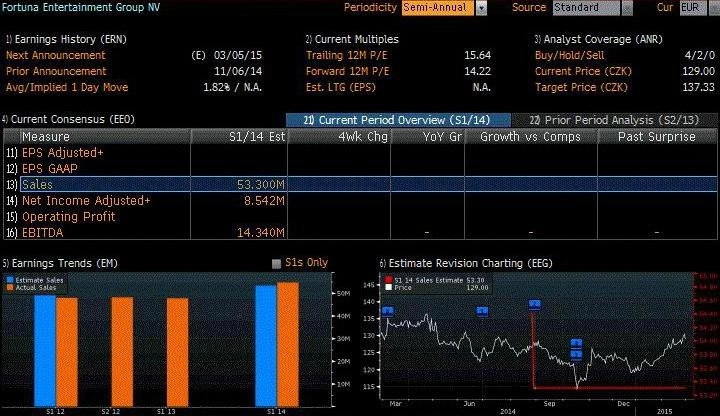720x416 pixels.
Task: Click the blue S1 14 estimate sales bar
Action: [266, 346]
